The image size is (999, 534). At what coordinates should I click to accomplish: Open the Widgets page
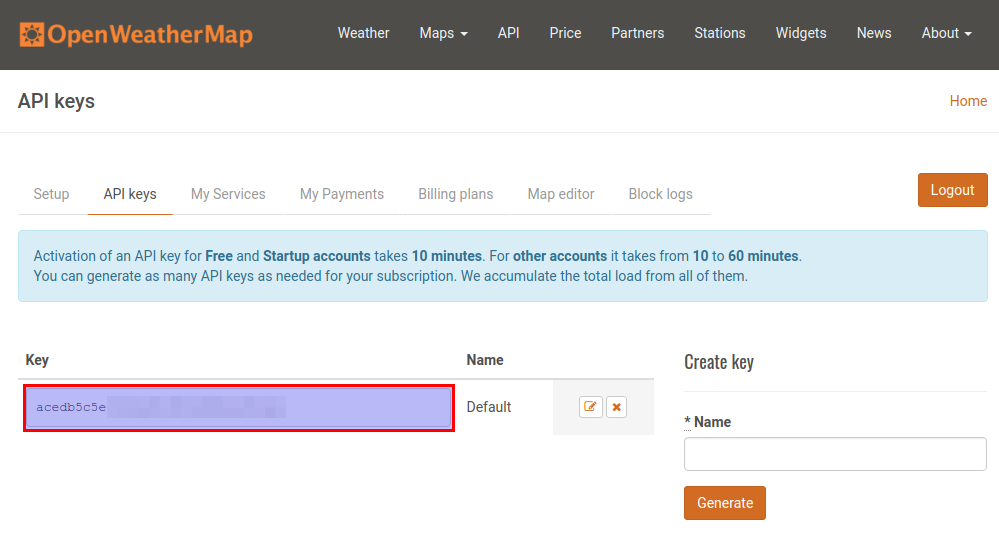(x=801, y=33)
